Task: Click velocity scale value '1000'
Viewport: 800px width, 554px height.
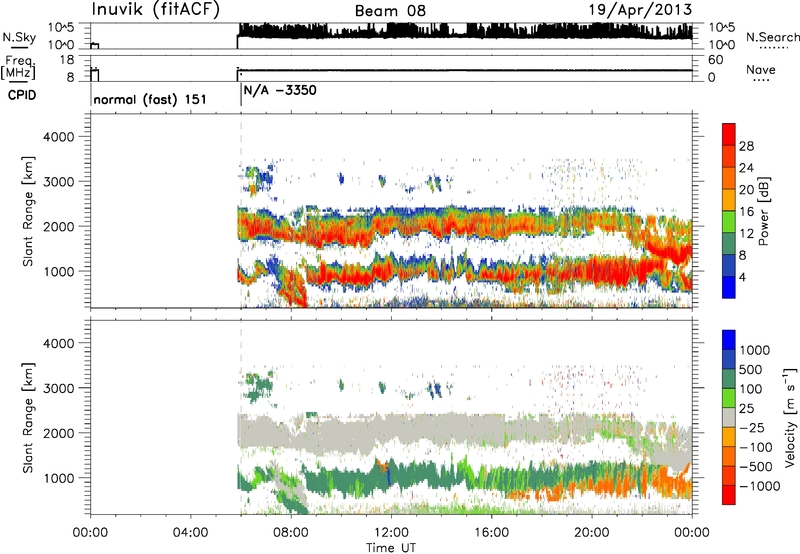Action: pyautogui.click(x=755, y=350)
